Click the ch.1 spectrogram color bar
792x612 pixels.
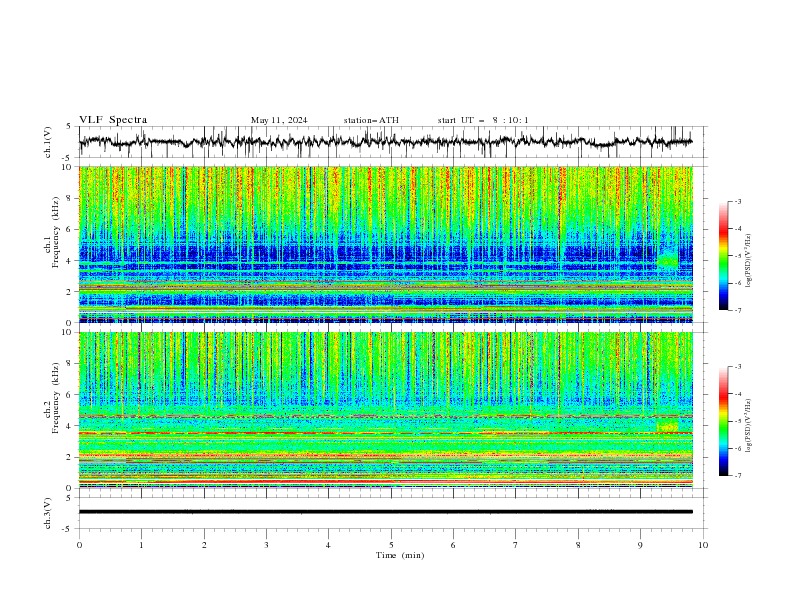coord(723,255)
